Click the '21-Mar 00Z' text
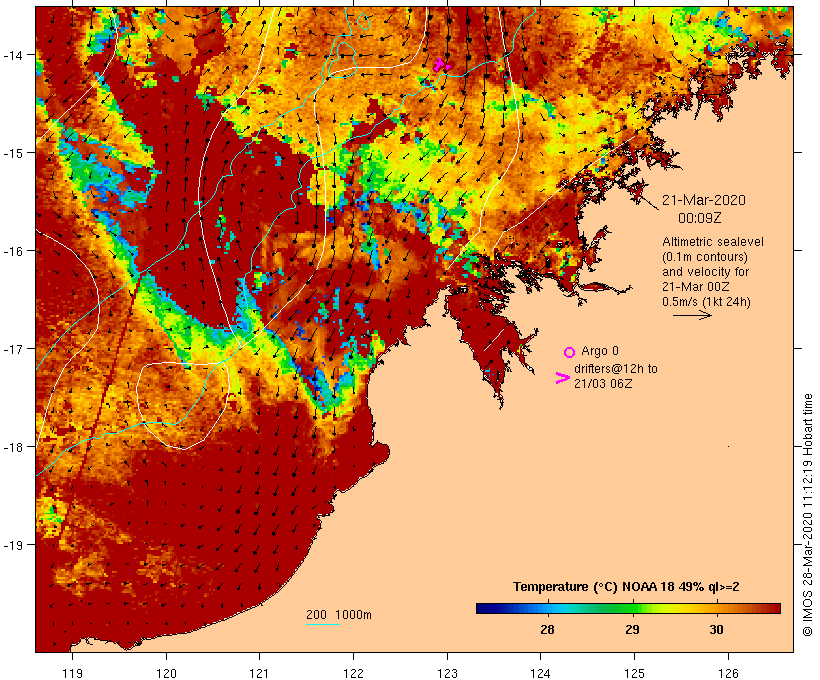Screen dimensions: 820x680 tap(696, 287)
